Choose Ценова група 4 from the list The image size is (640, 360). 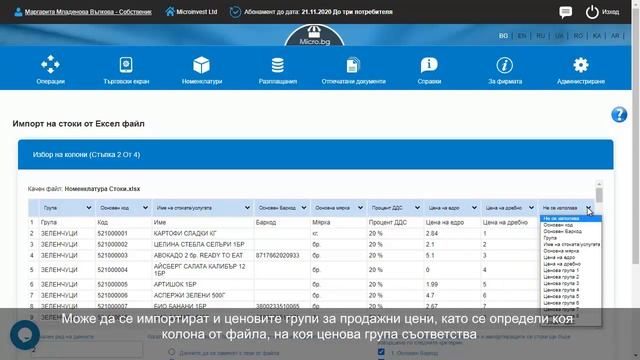point(571,290)
